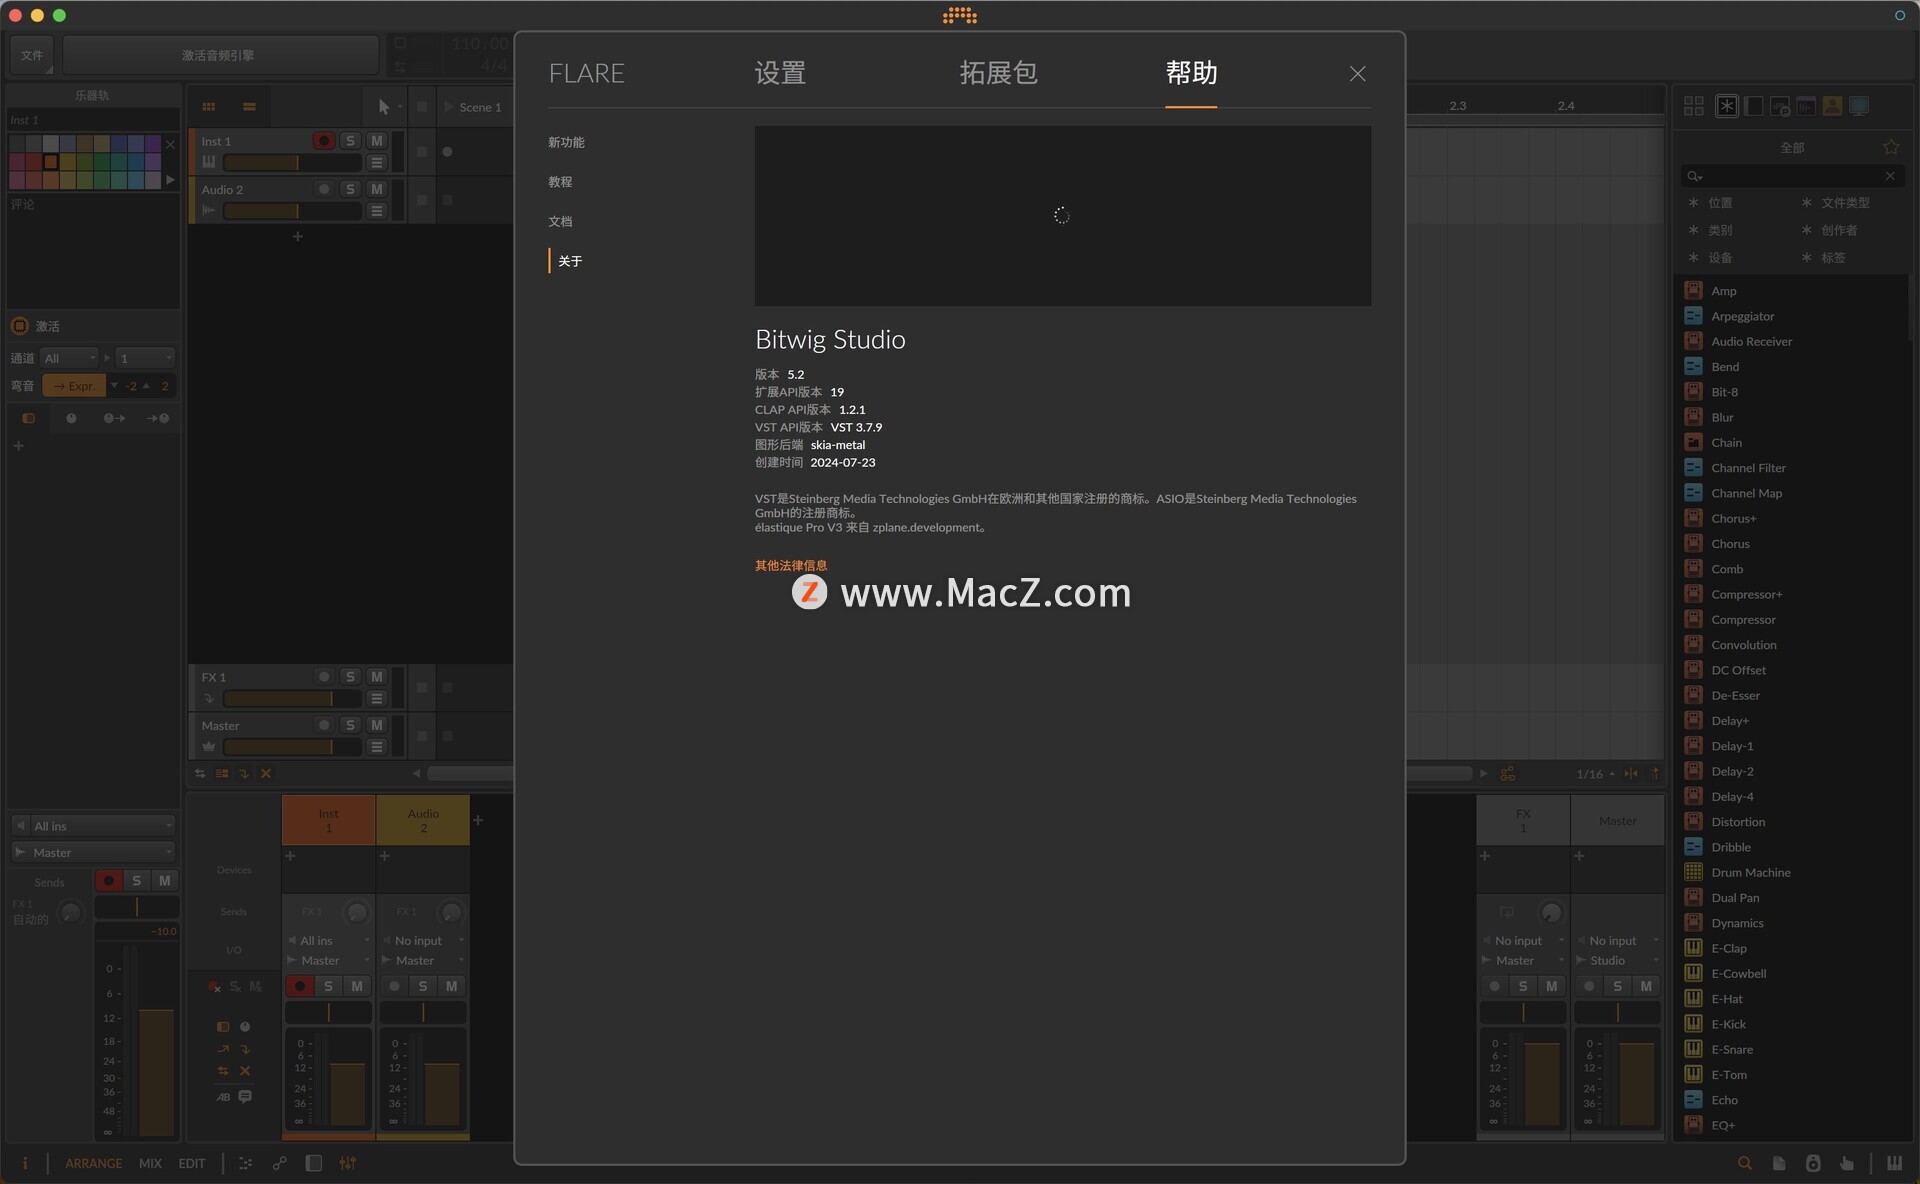1920x1184 pixels.
Task: Select 关于 in the help sidebar
Action: tap(570, 261)
